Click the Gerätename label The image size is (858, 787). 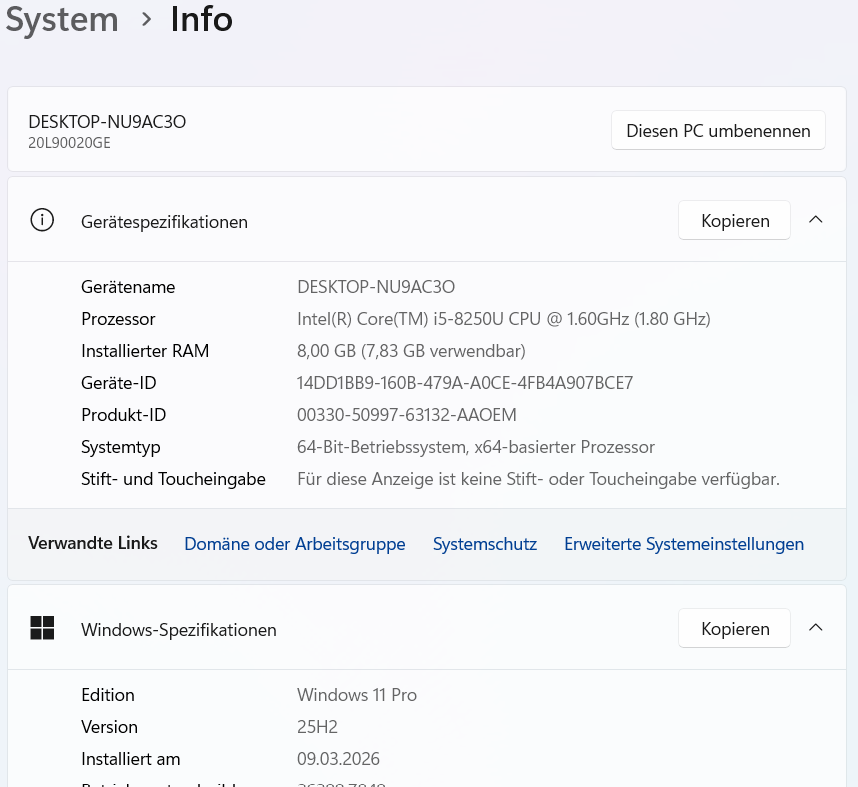(128, 287)
